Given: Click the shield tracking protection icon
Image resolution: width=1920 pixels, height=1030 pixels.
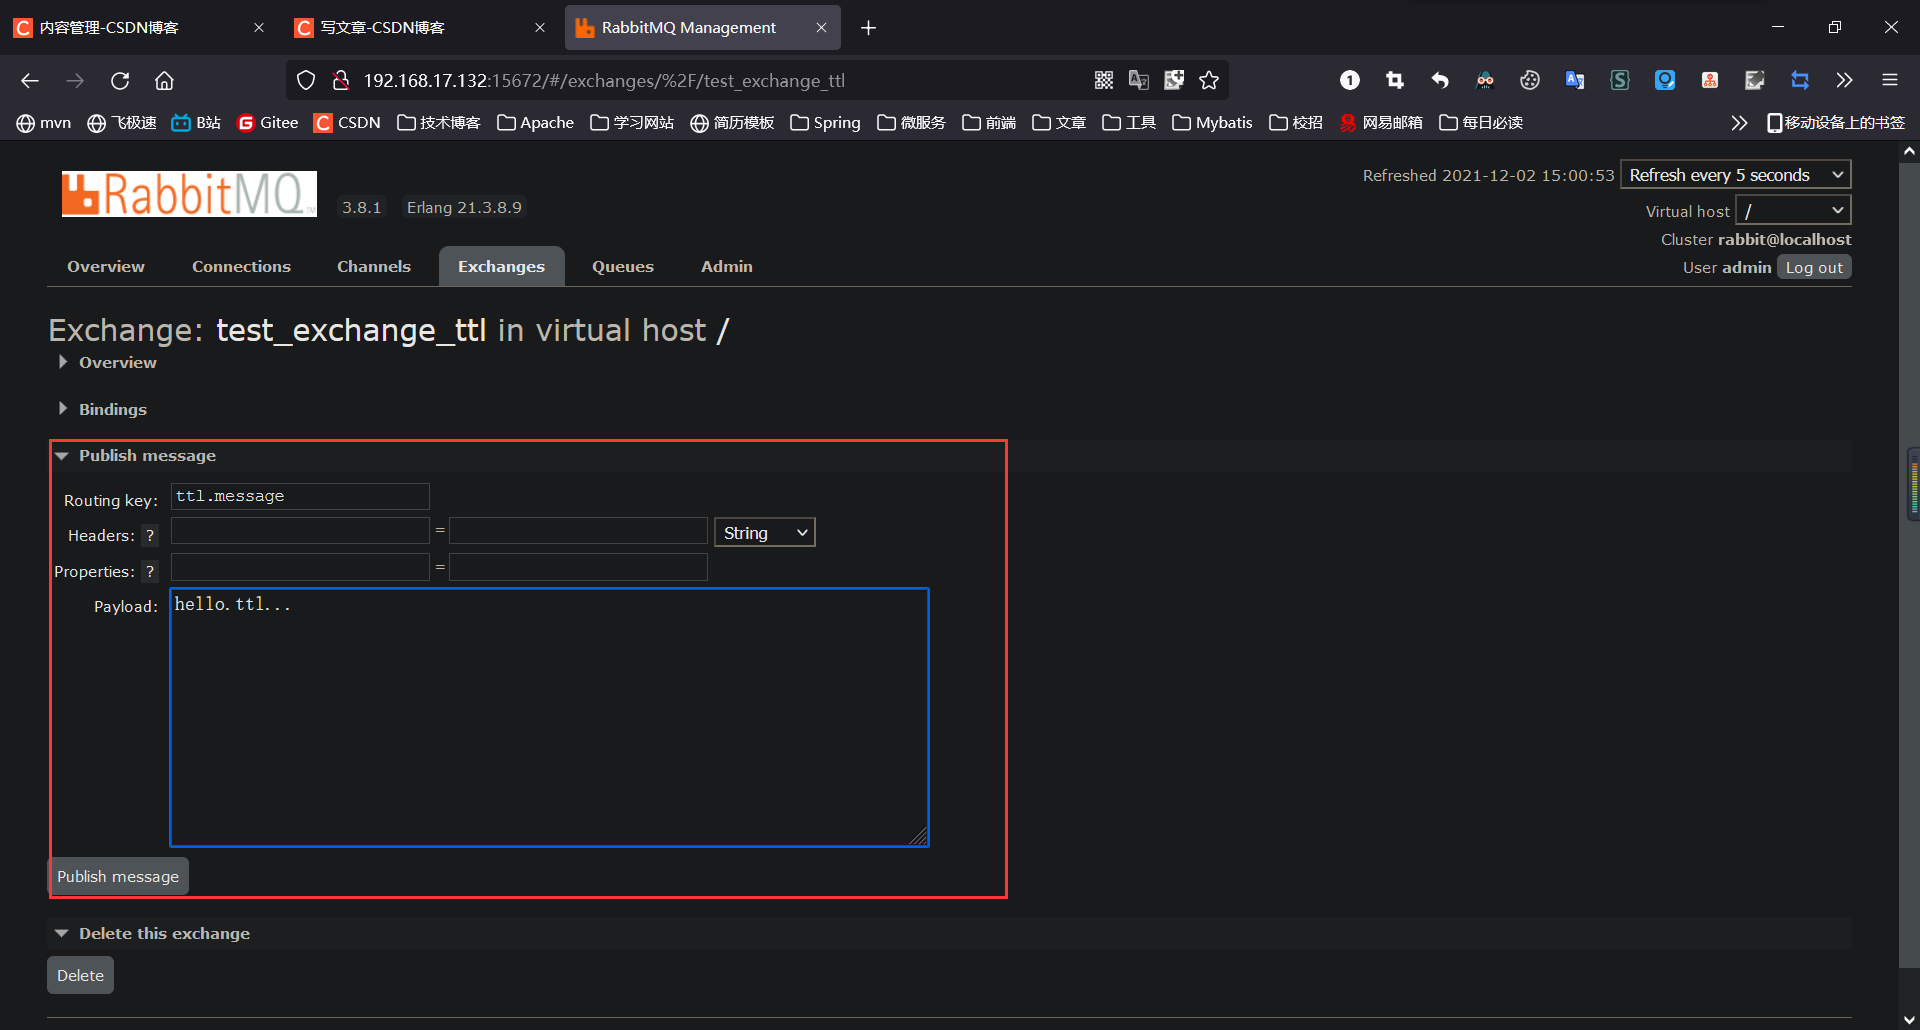Looking at the screenshot, I should pyautogui.click(x=306, y=80).
